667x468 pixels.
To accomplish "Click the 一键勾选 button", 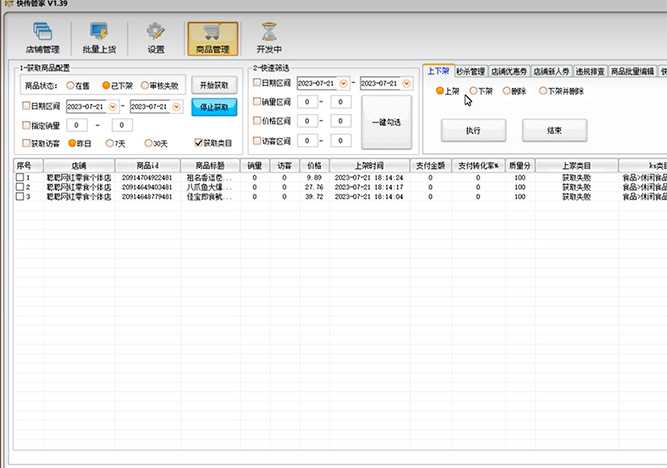I will tap(386, 123).
